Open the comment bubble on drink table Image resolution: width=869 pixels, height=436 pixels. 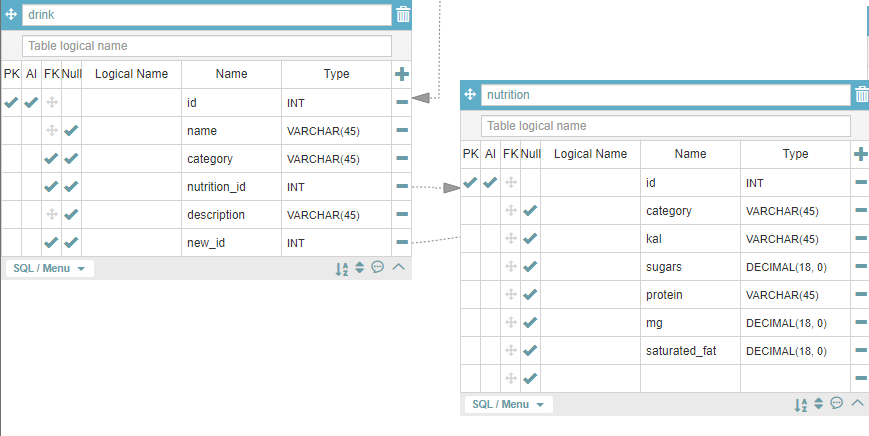click(x=378, y=267)
